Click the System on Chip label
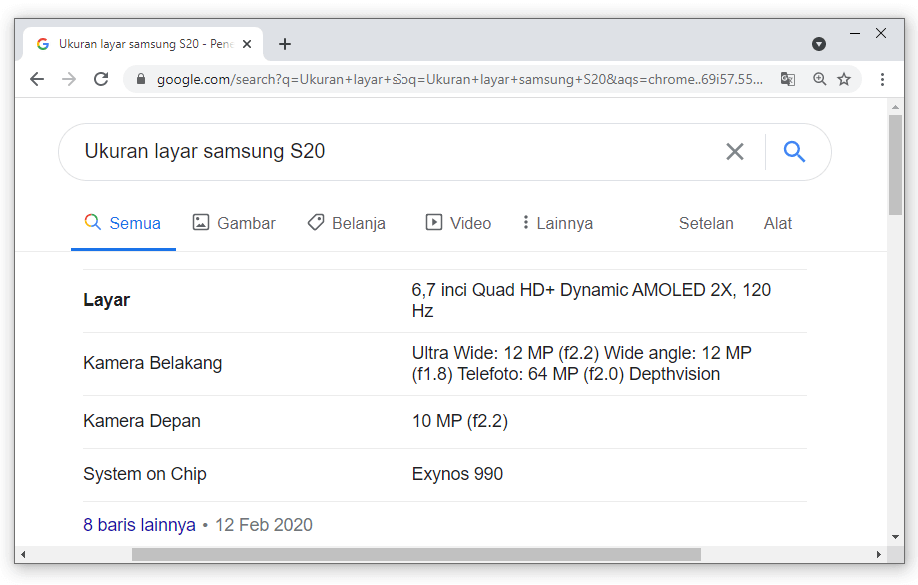This screenshot has width=918, height=585. [x=145, y=474]
